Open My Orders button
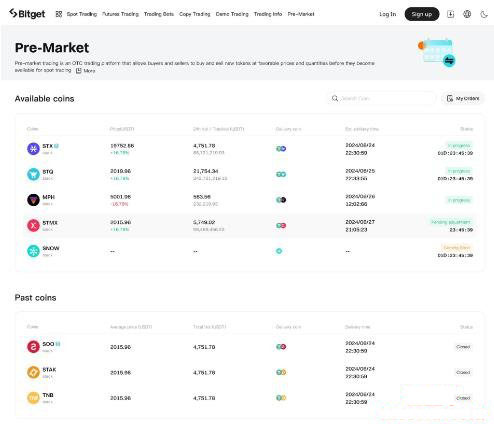This screenshot has height=424, width=494. click(463, 98)
